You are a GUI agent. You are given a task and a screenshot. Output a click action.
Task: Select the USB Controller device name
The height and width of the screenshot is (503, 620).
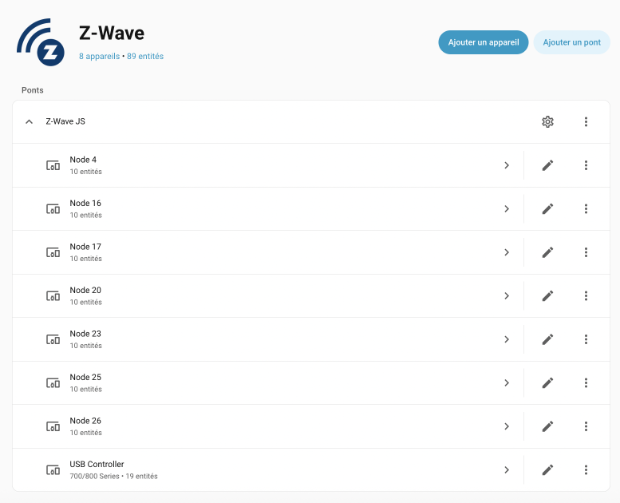(x=97, y=464)
